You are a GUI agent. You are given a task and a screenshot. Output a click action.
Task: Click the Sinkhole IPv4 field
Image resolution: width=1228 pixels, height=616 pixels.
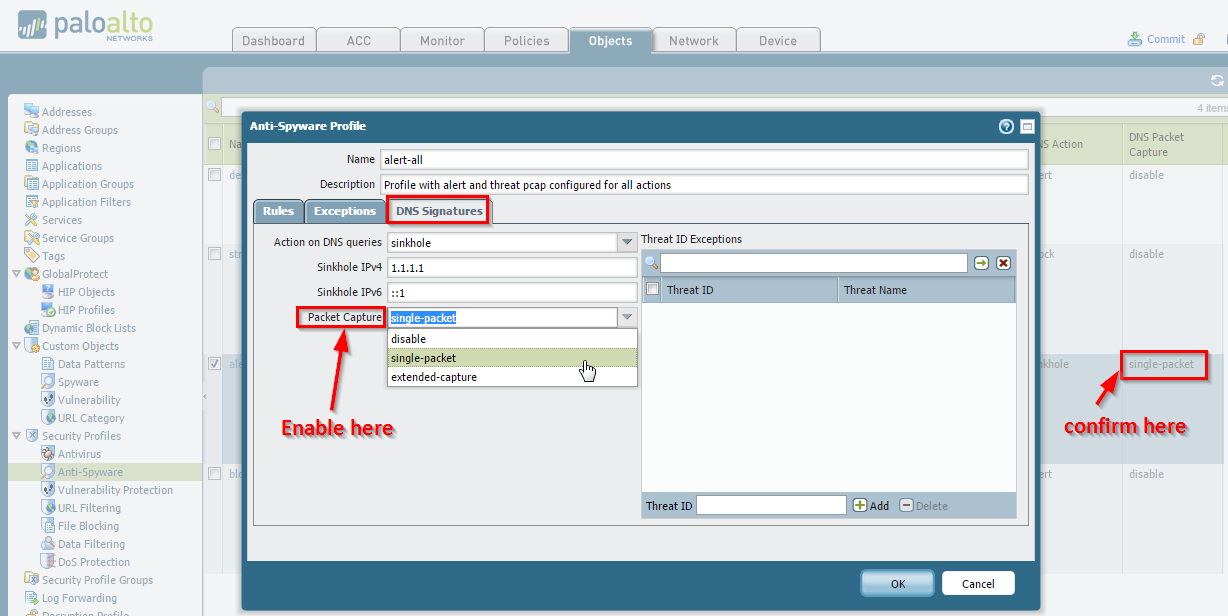point(512,268)
